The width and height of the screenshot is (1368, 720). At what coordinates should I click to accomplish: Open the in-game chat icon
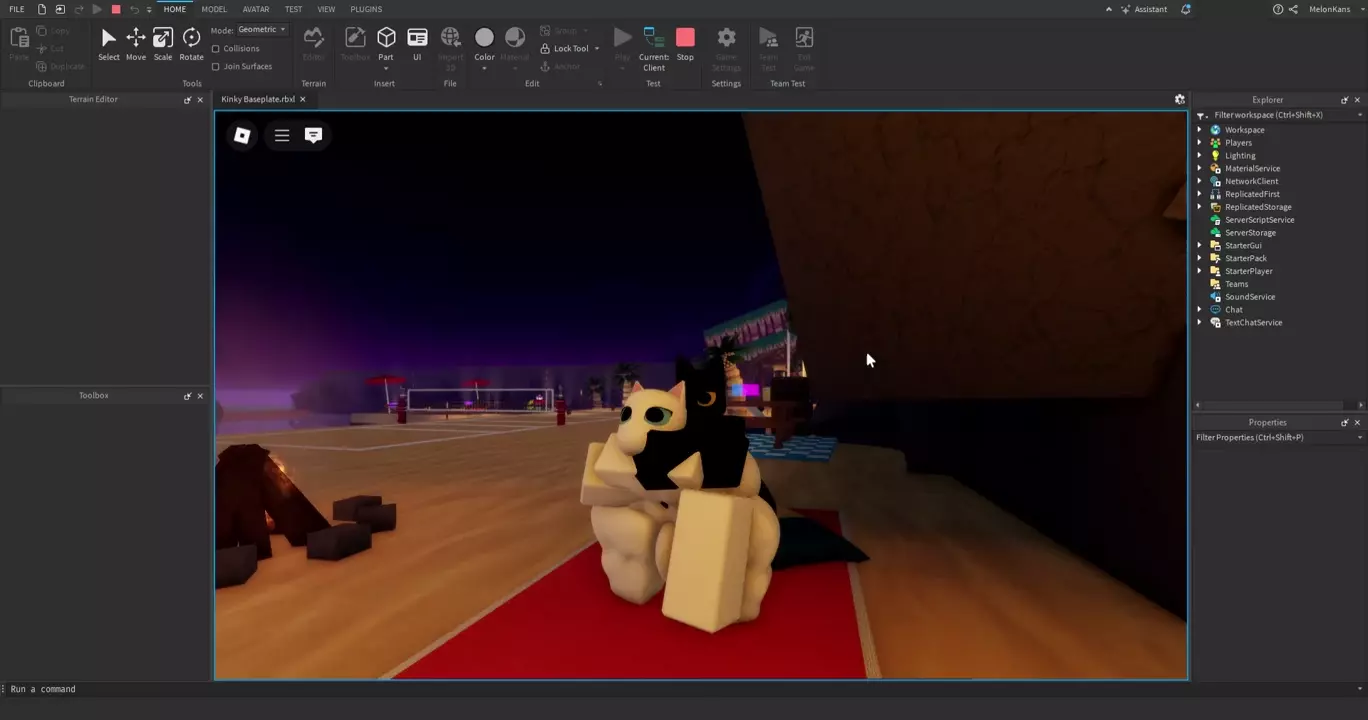click(313, 135)
